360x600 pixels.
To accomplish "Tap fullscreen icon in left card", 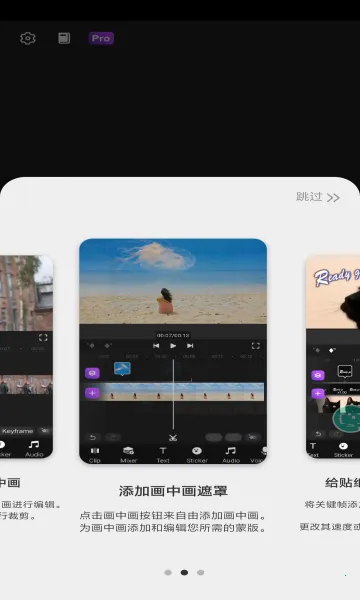I will coord(43,338).
